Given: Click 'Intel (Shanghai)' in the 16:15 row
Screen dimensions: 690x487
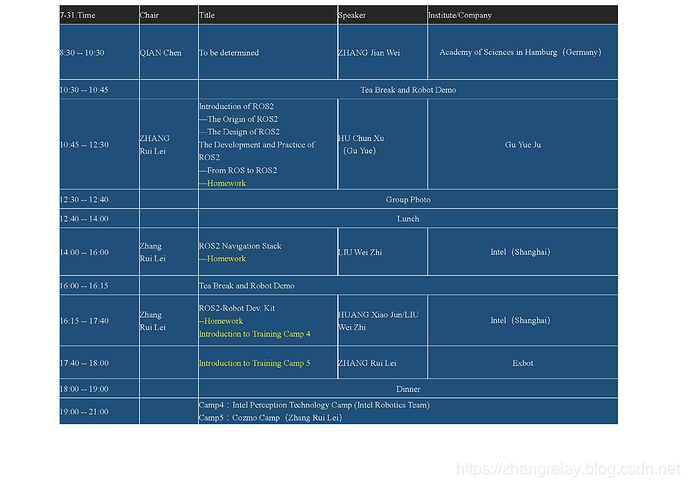Looking at the screenshot, I should pos(522,321).
